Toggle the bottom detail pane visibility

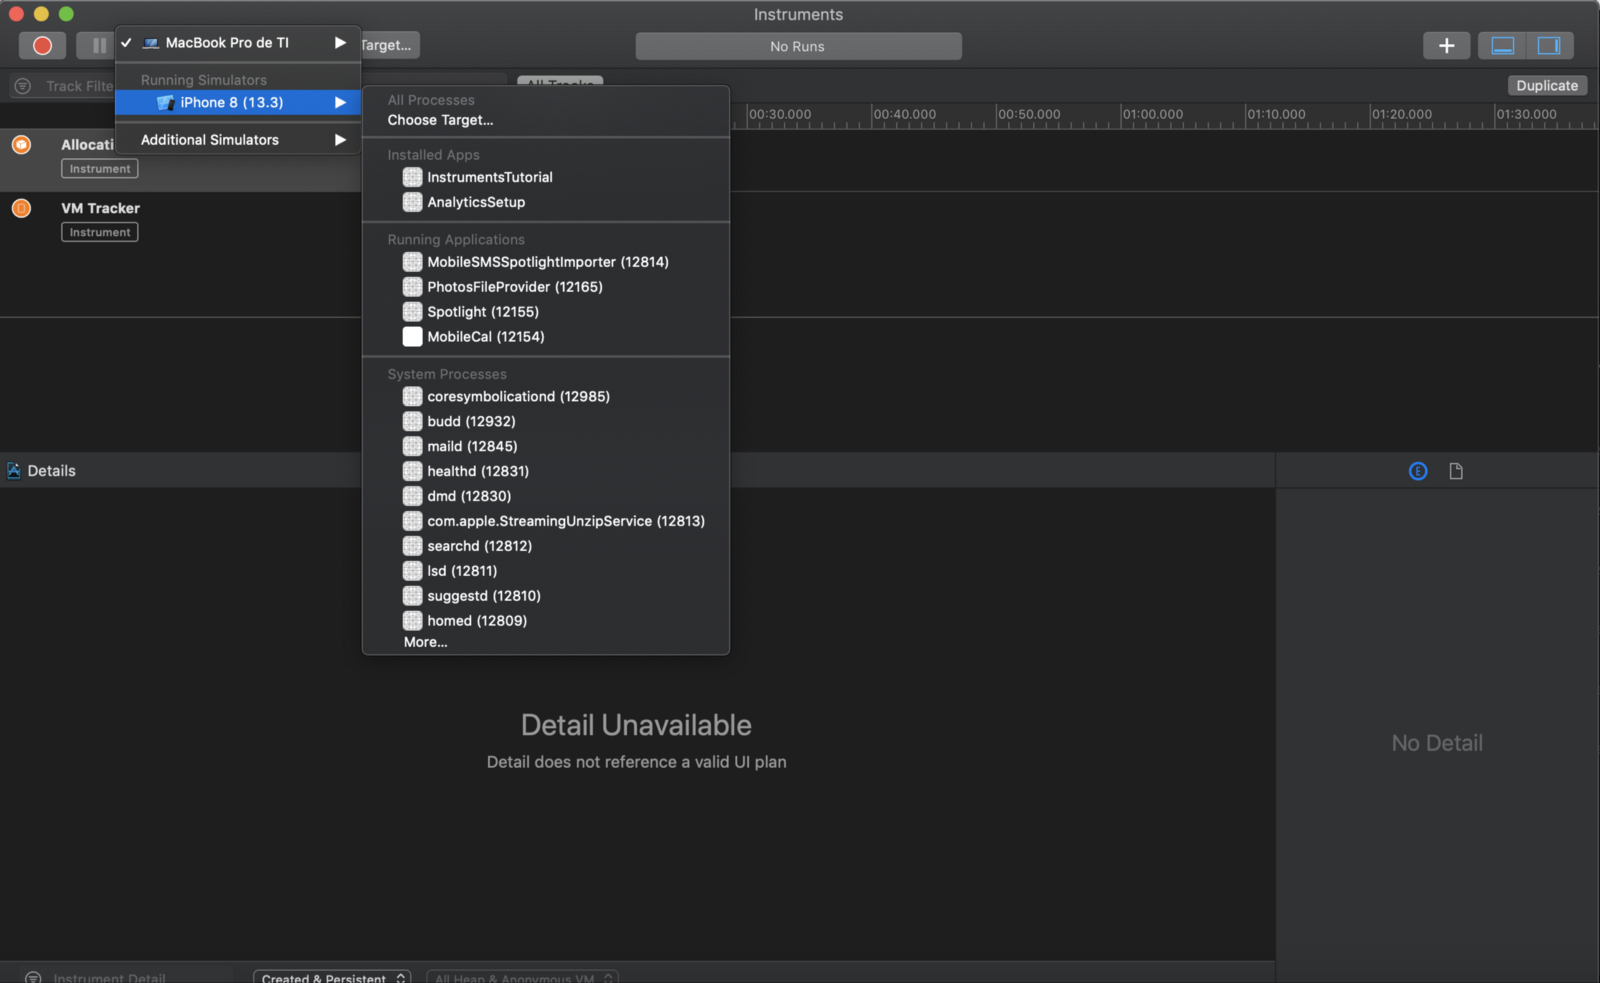(x=1502, y=45)
